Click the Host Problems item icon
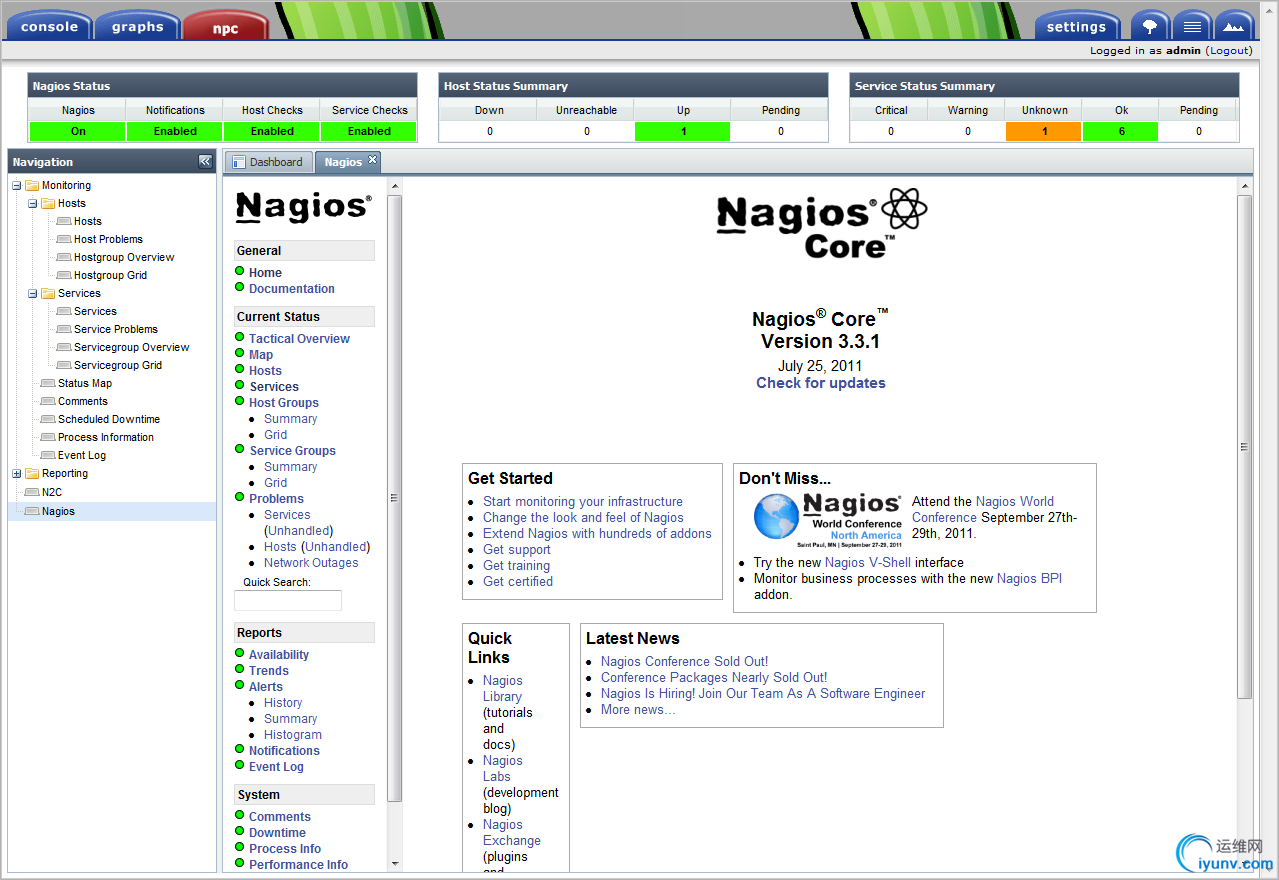 [x=64, y=239]
